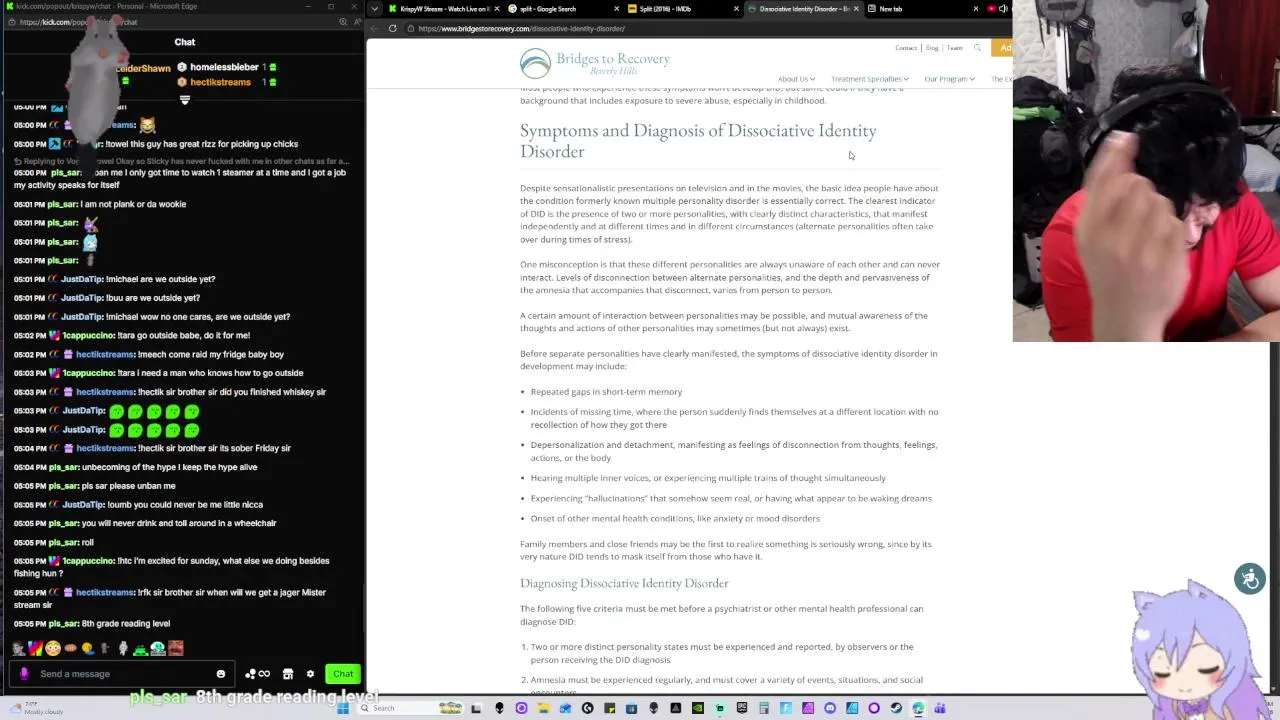Image resolution: width=1280 pixels, height=720 pixels.
Task: Open the chat shop store icon
Action: [288, 674]
